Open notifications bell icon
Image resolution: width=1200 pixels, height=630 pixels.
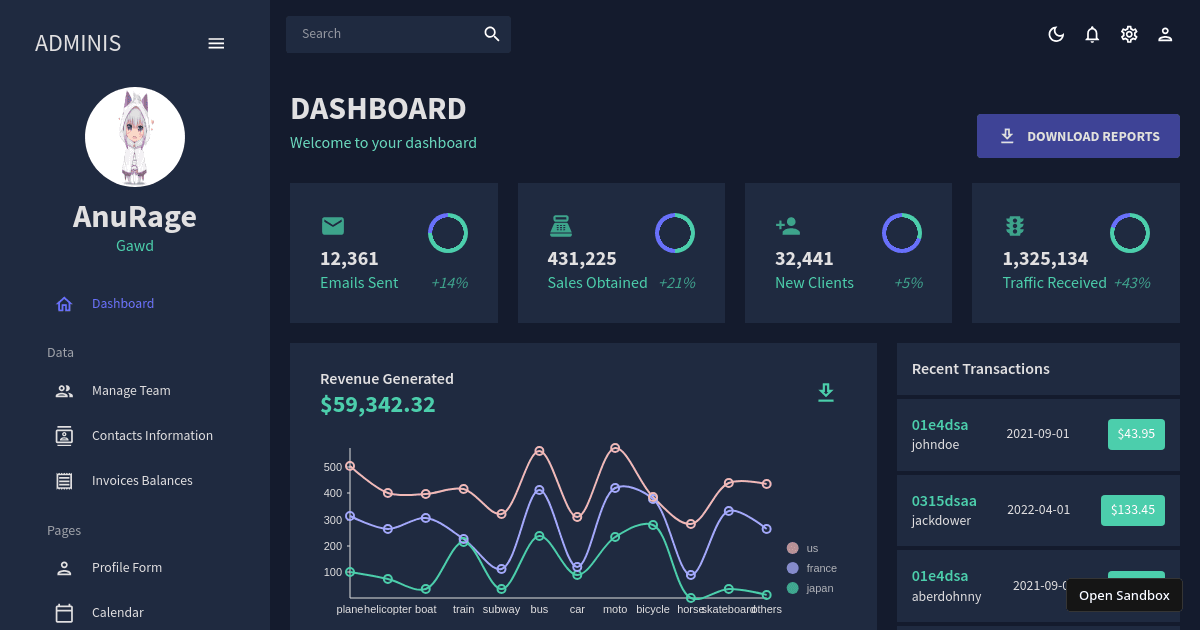click(x=1092, y=34)
